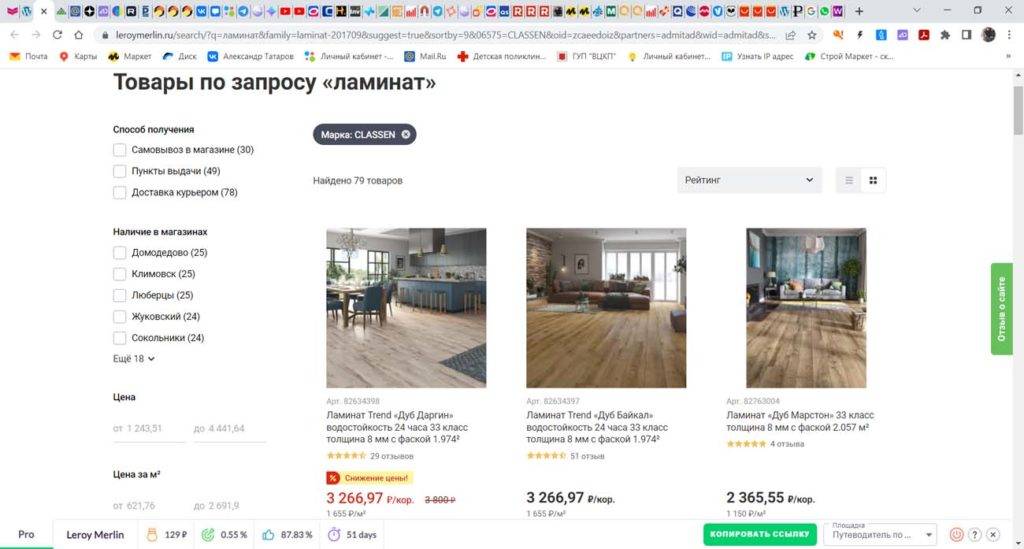Select the Pro tab in bottom bar
Viewport: 1024px width, 549px height.
(x=26, y=535)
